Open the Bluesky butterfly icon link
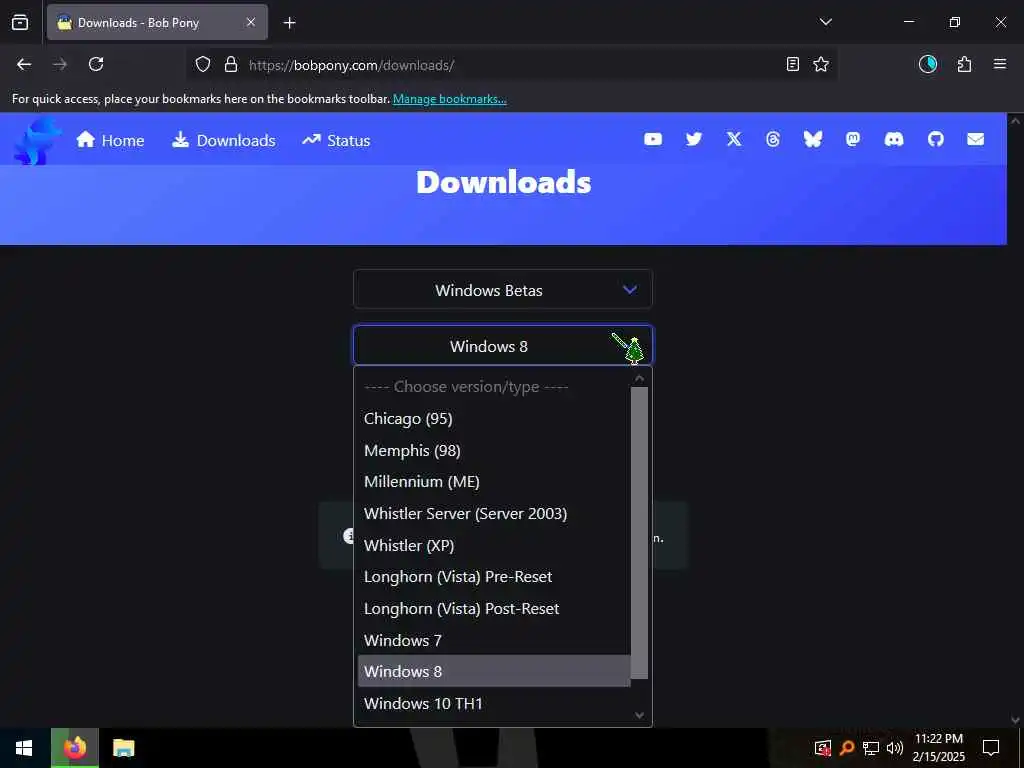The height and width of the screenshot is (768, 1024). (812, 139)
